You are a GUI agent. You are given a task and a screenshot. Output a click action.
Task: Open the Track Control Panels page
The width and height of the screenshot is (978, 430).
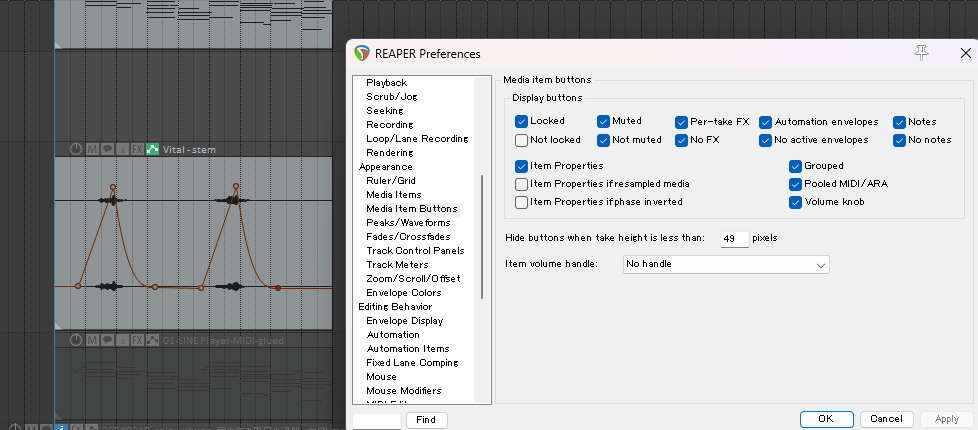415,251
